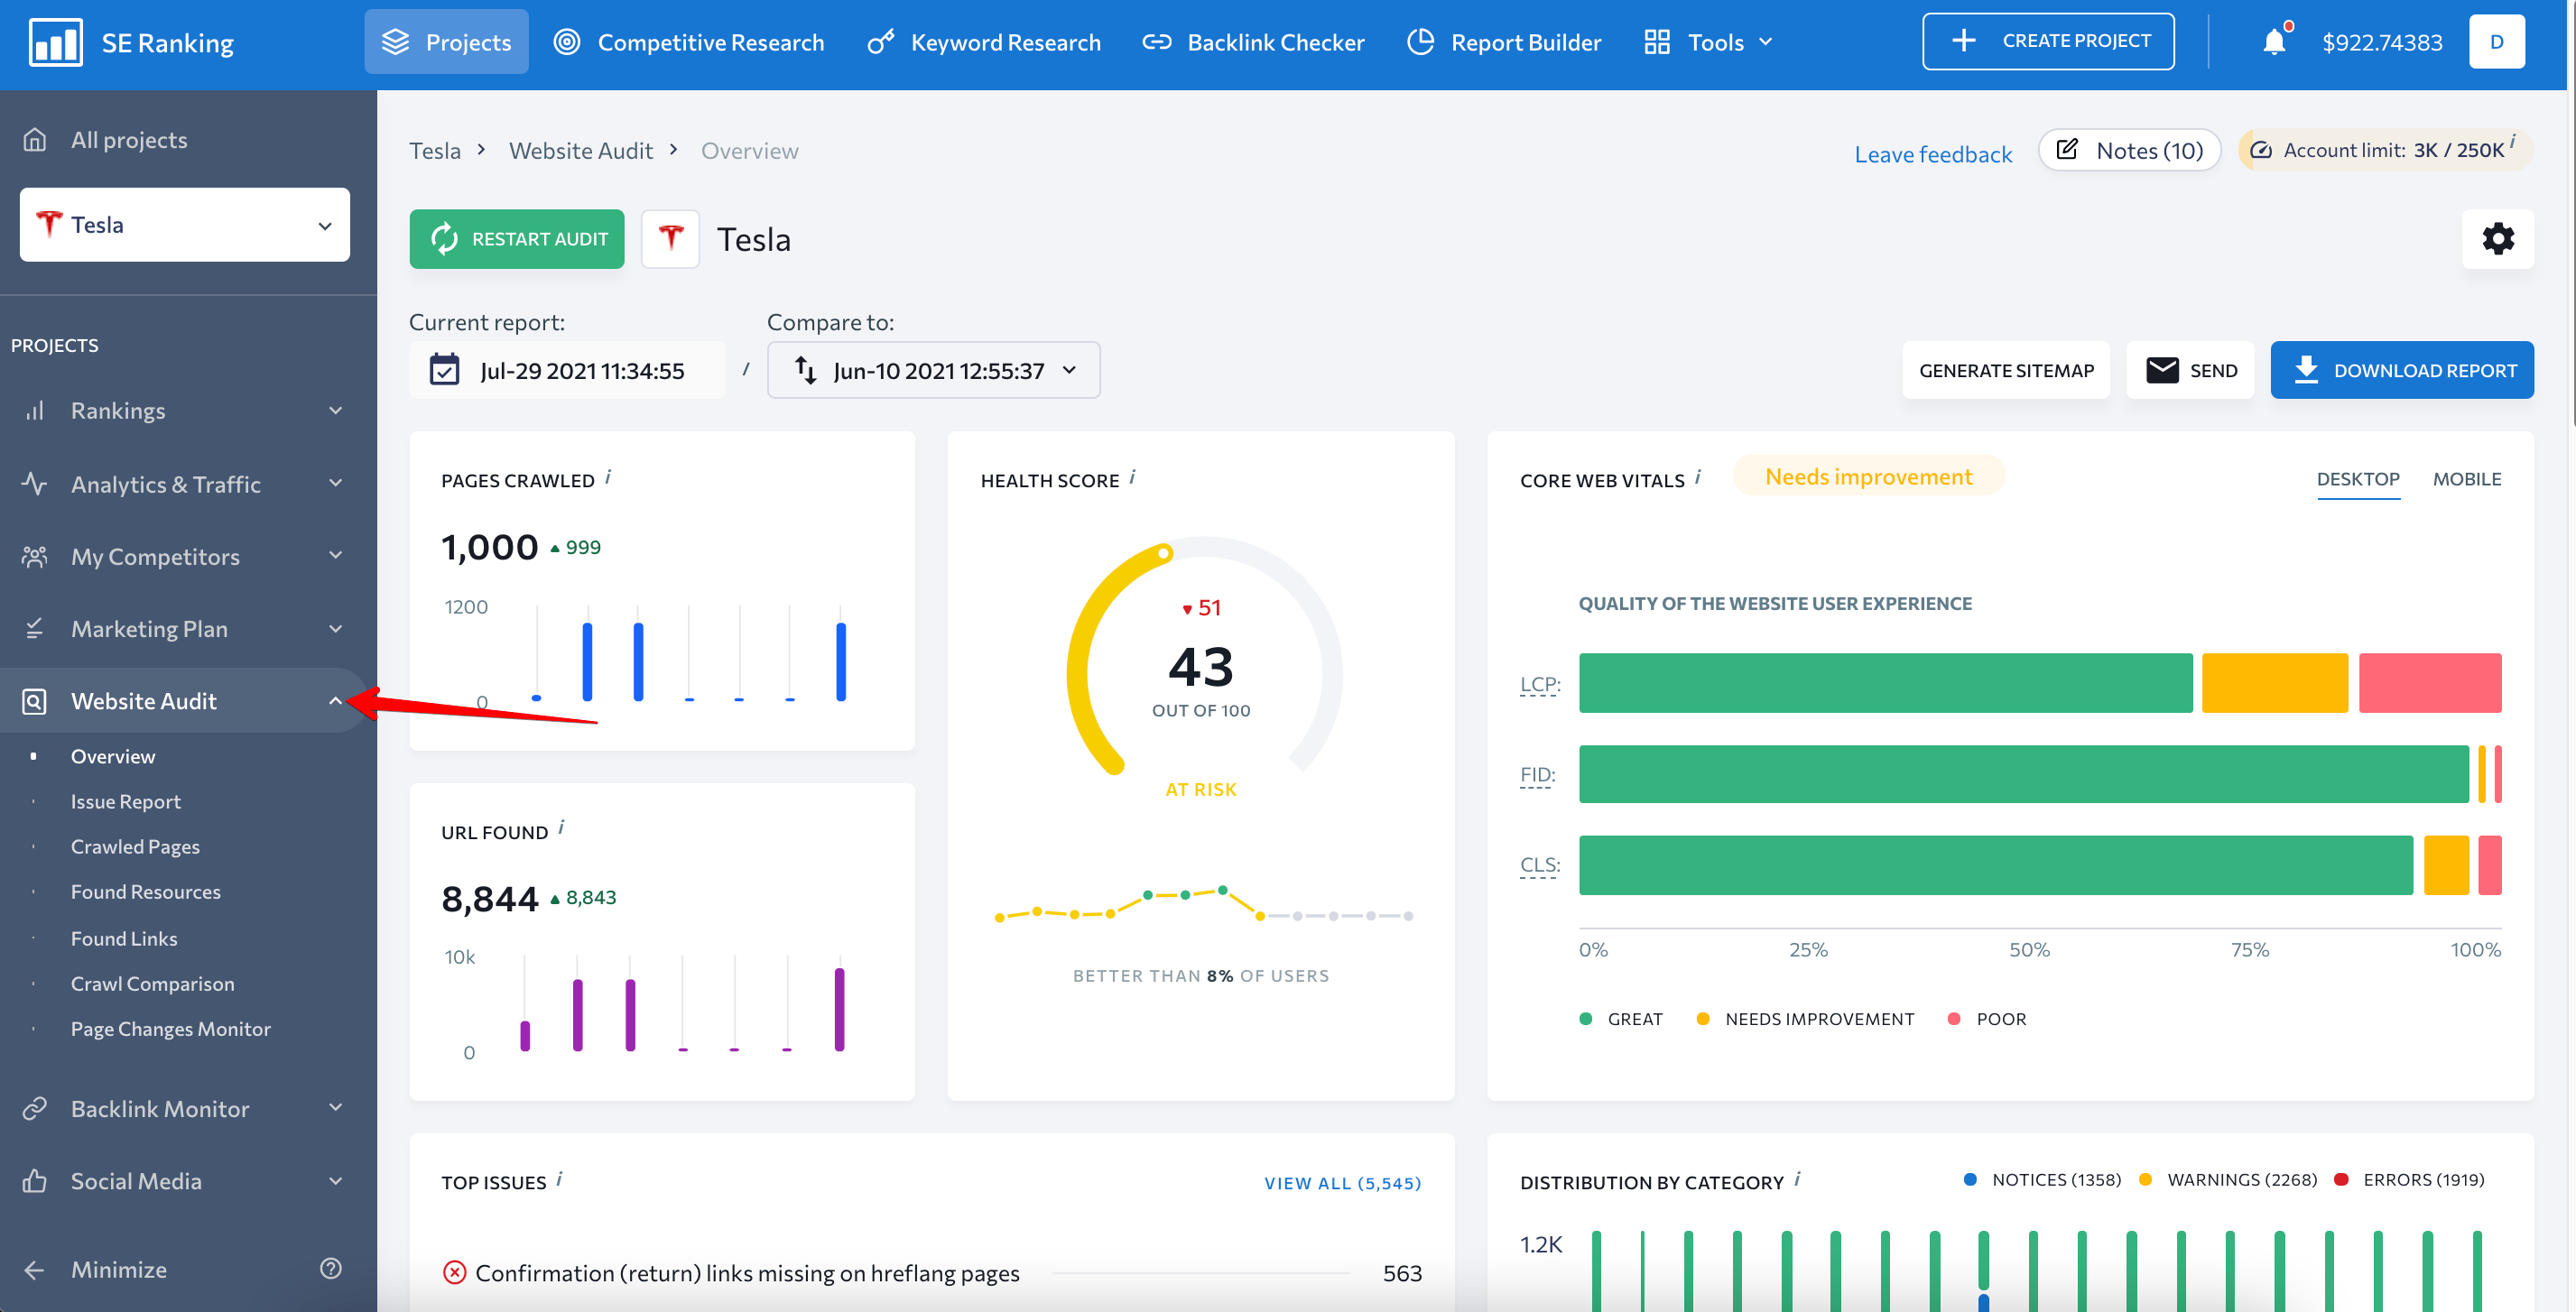Open Issue Report in sidebar
The image size is (2576, 1312).
(x=125, y=802)
